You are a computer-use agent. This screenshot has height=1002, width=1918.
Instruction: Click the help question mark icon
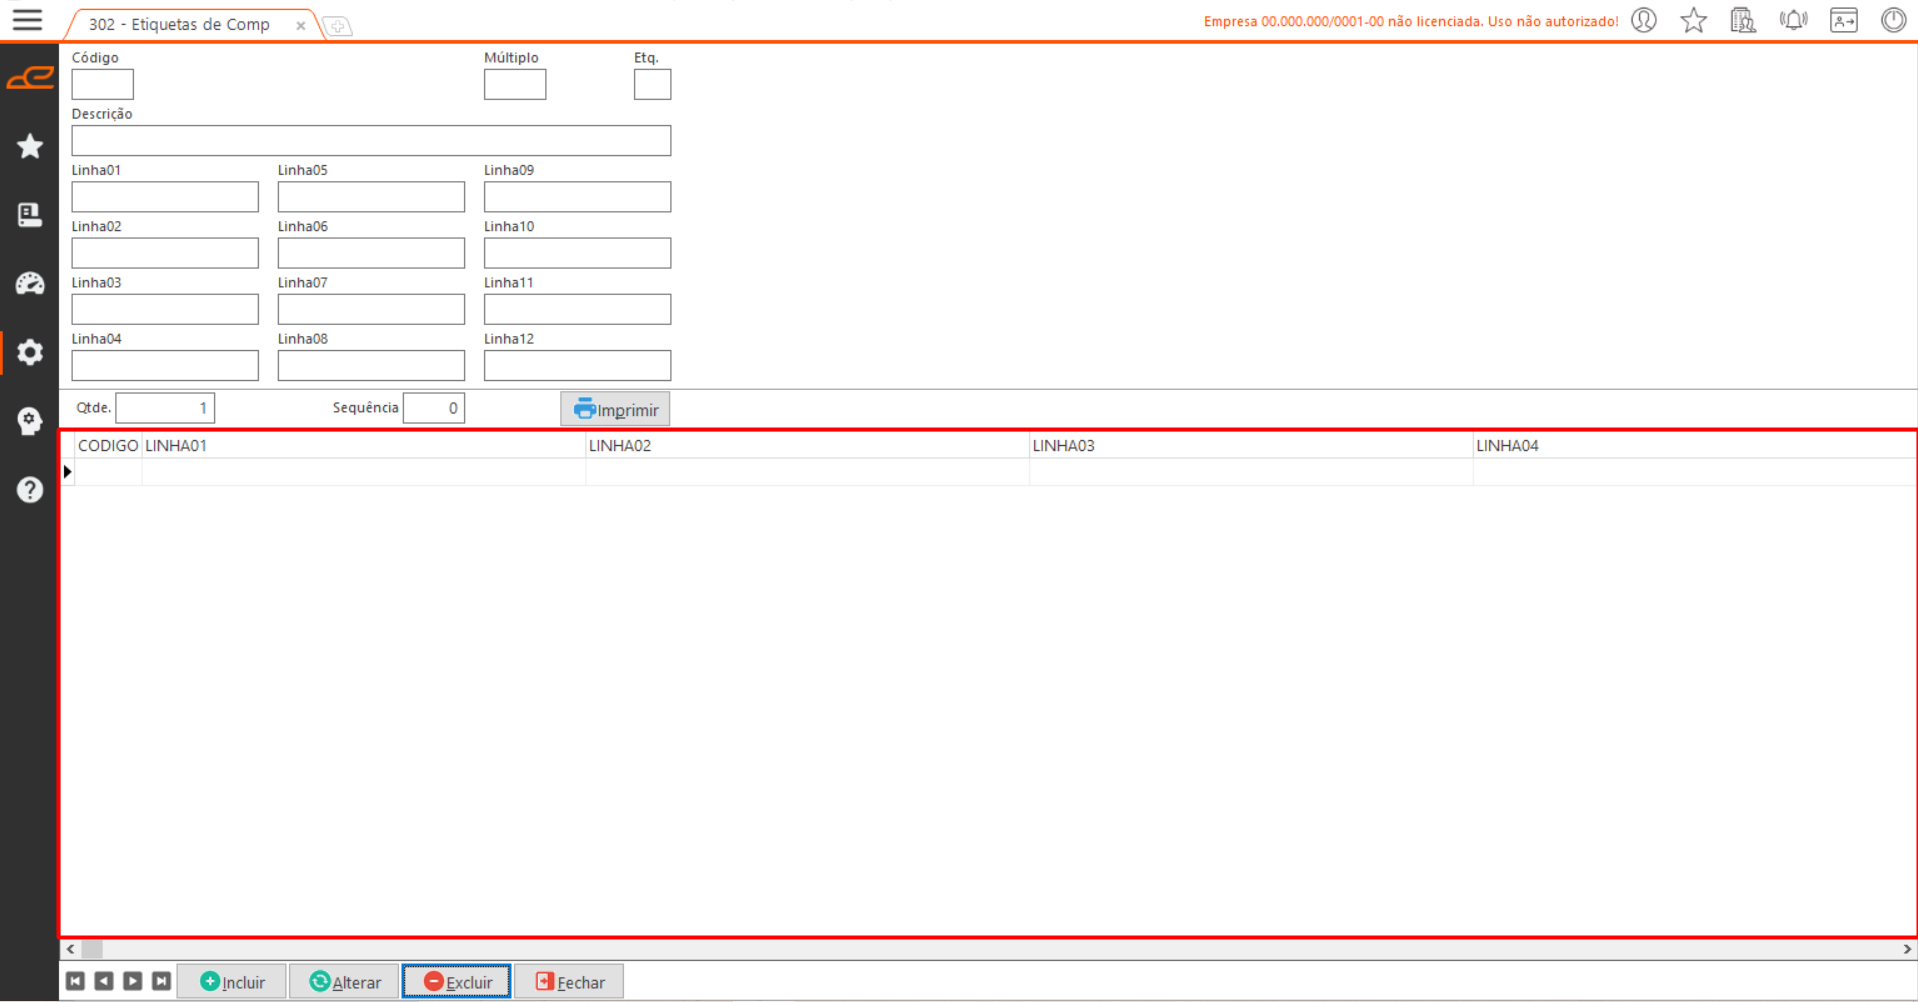tap(30, 489)
